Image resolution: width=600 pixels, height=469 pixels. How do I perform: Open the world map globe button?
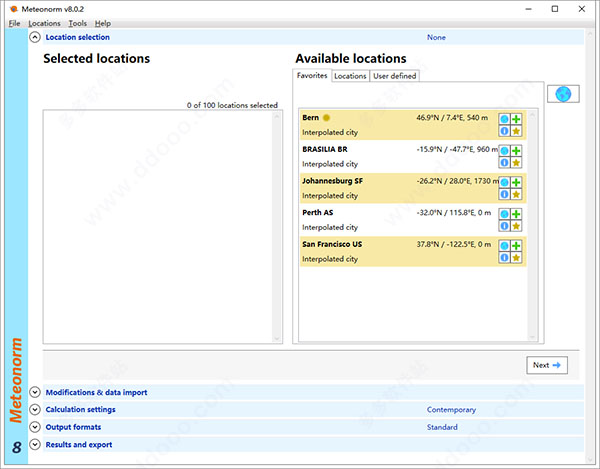point(563,94)
